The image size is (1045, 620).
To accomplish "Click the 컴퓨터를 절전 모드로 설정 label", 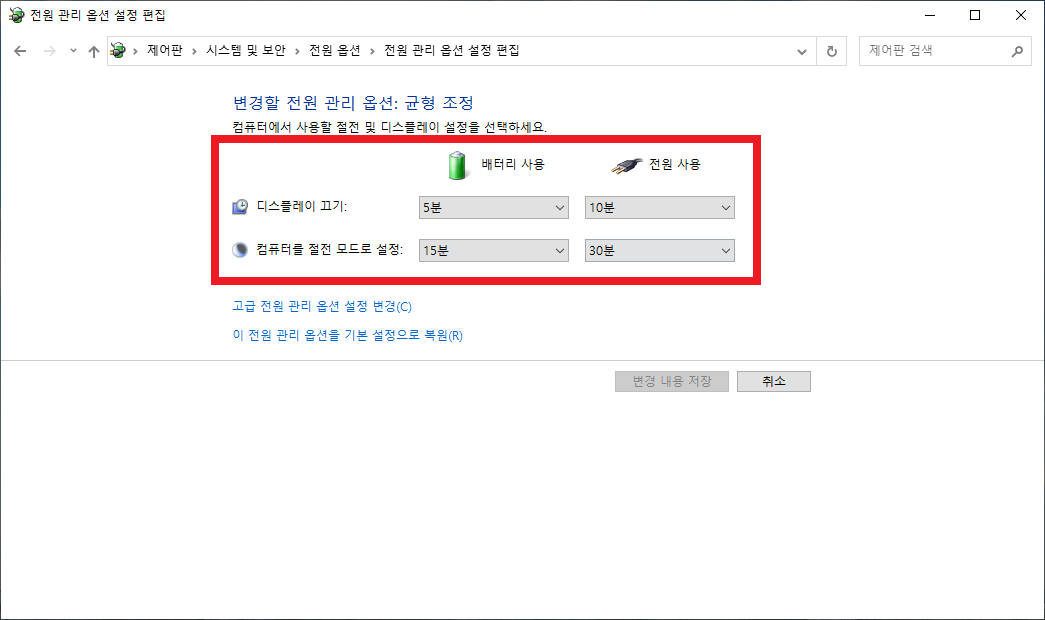I will coord(330,249).
